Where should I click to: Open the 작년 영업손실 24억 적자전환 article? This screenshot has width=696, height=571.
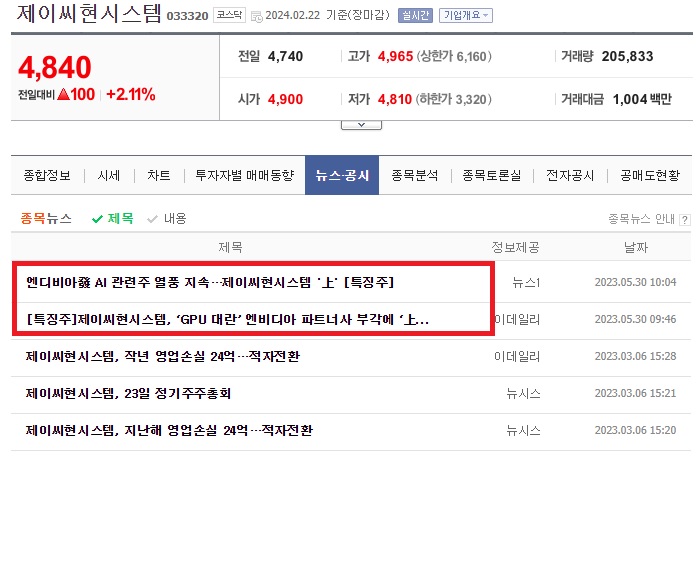click(163, 356)
